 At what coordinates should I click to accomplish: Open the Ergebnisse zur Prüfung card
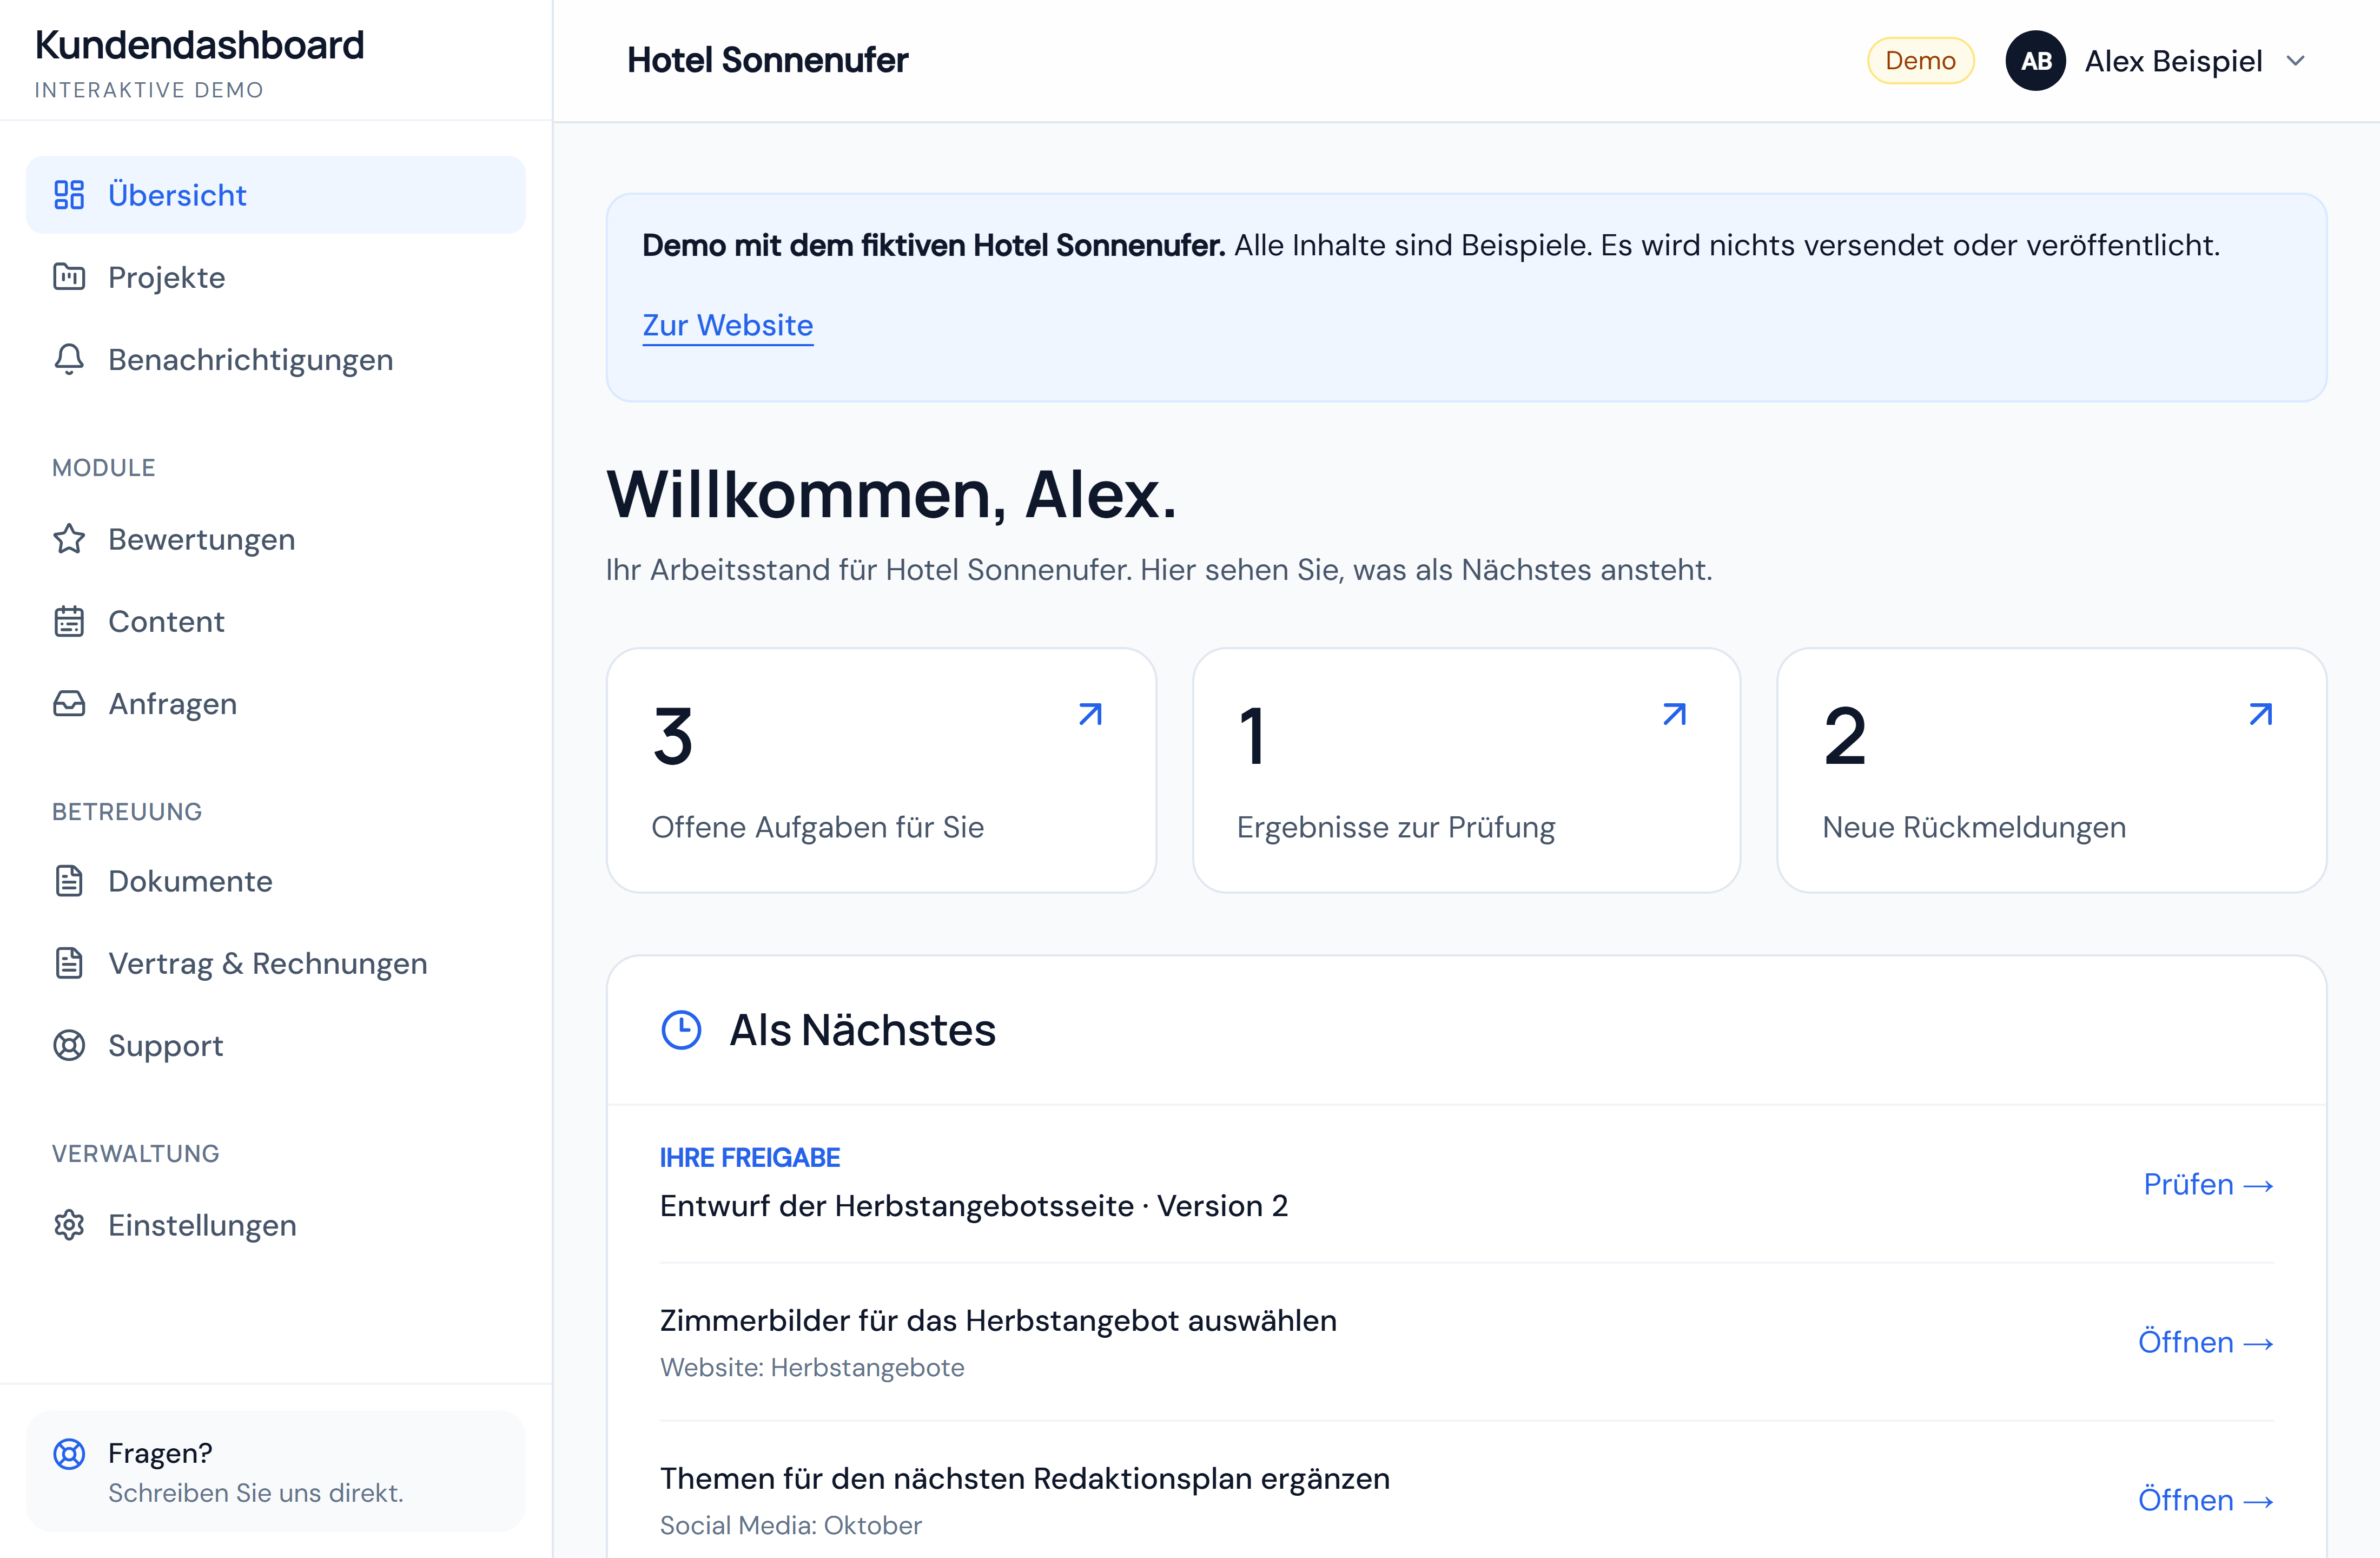(1466, 770)
